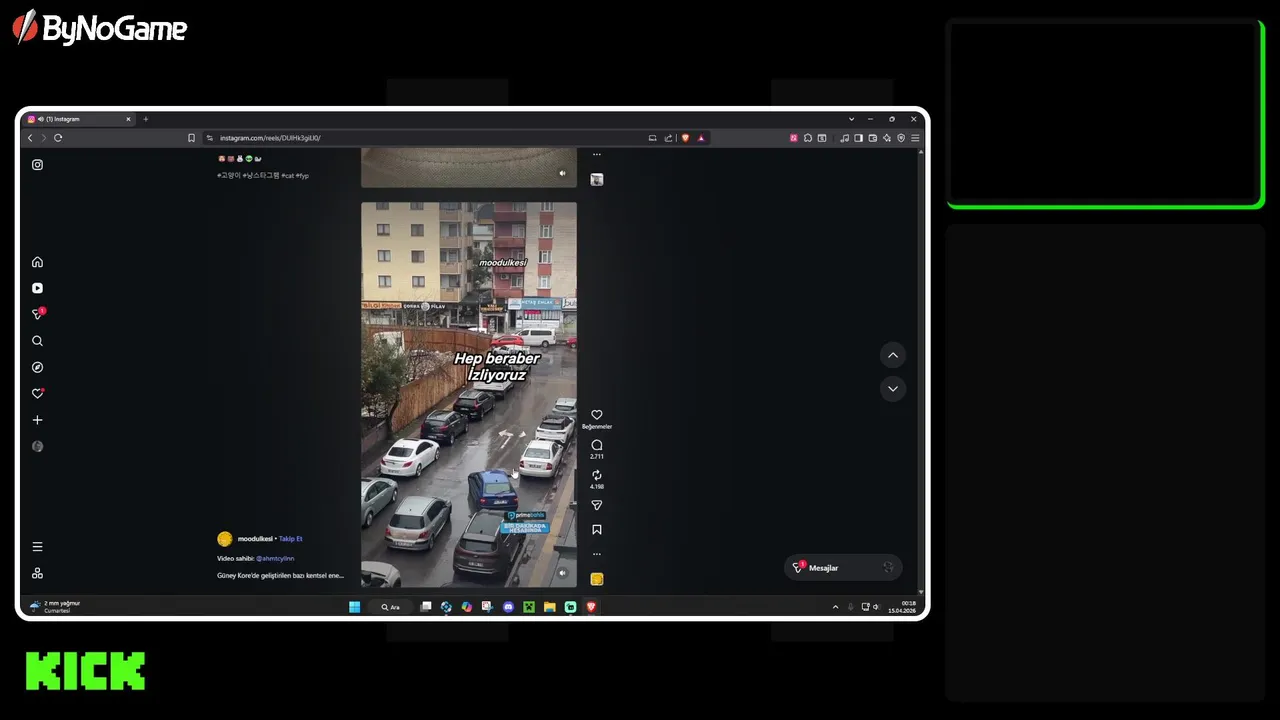Play or pause the moodulkesi reel video
This screenshot has height=720, width=1280.
[469, 395]
